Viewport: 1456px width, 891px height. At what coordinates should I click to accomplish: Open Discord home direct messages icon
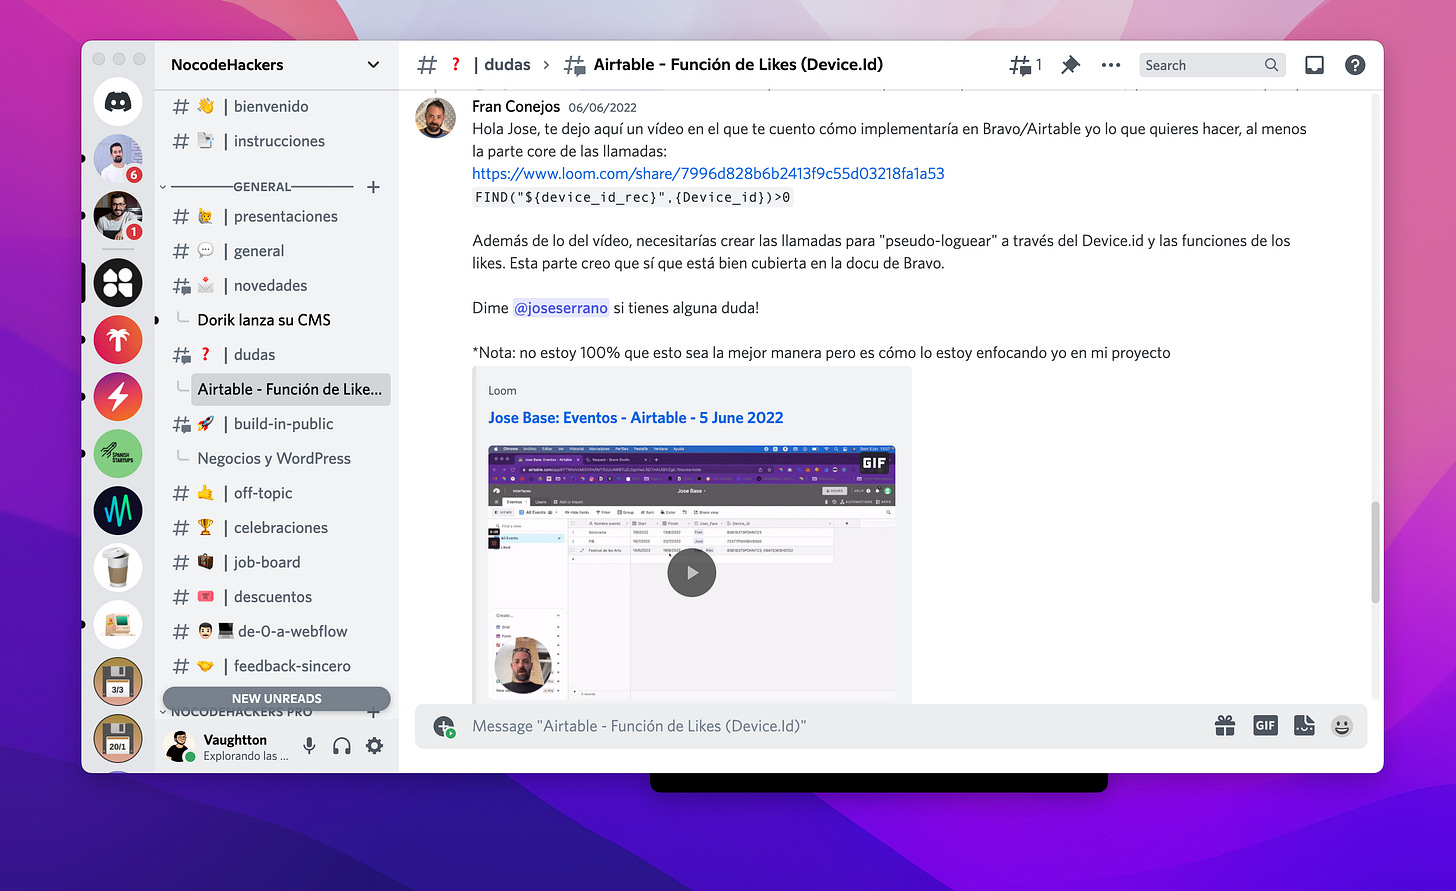tap(118, 102)
